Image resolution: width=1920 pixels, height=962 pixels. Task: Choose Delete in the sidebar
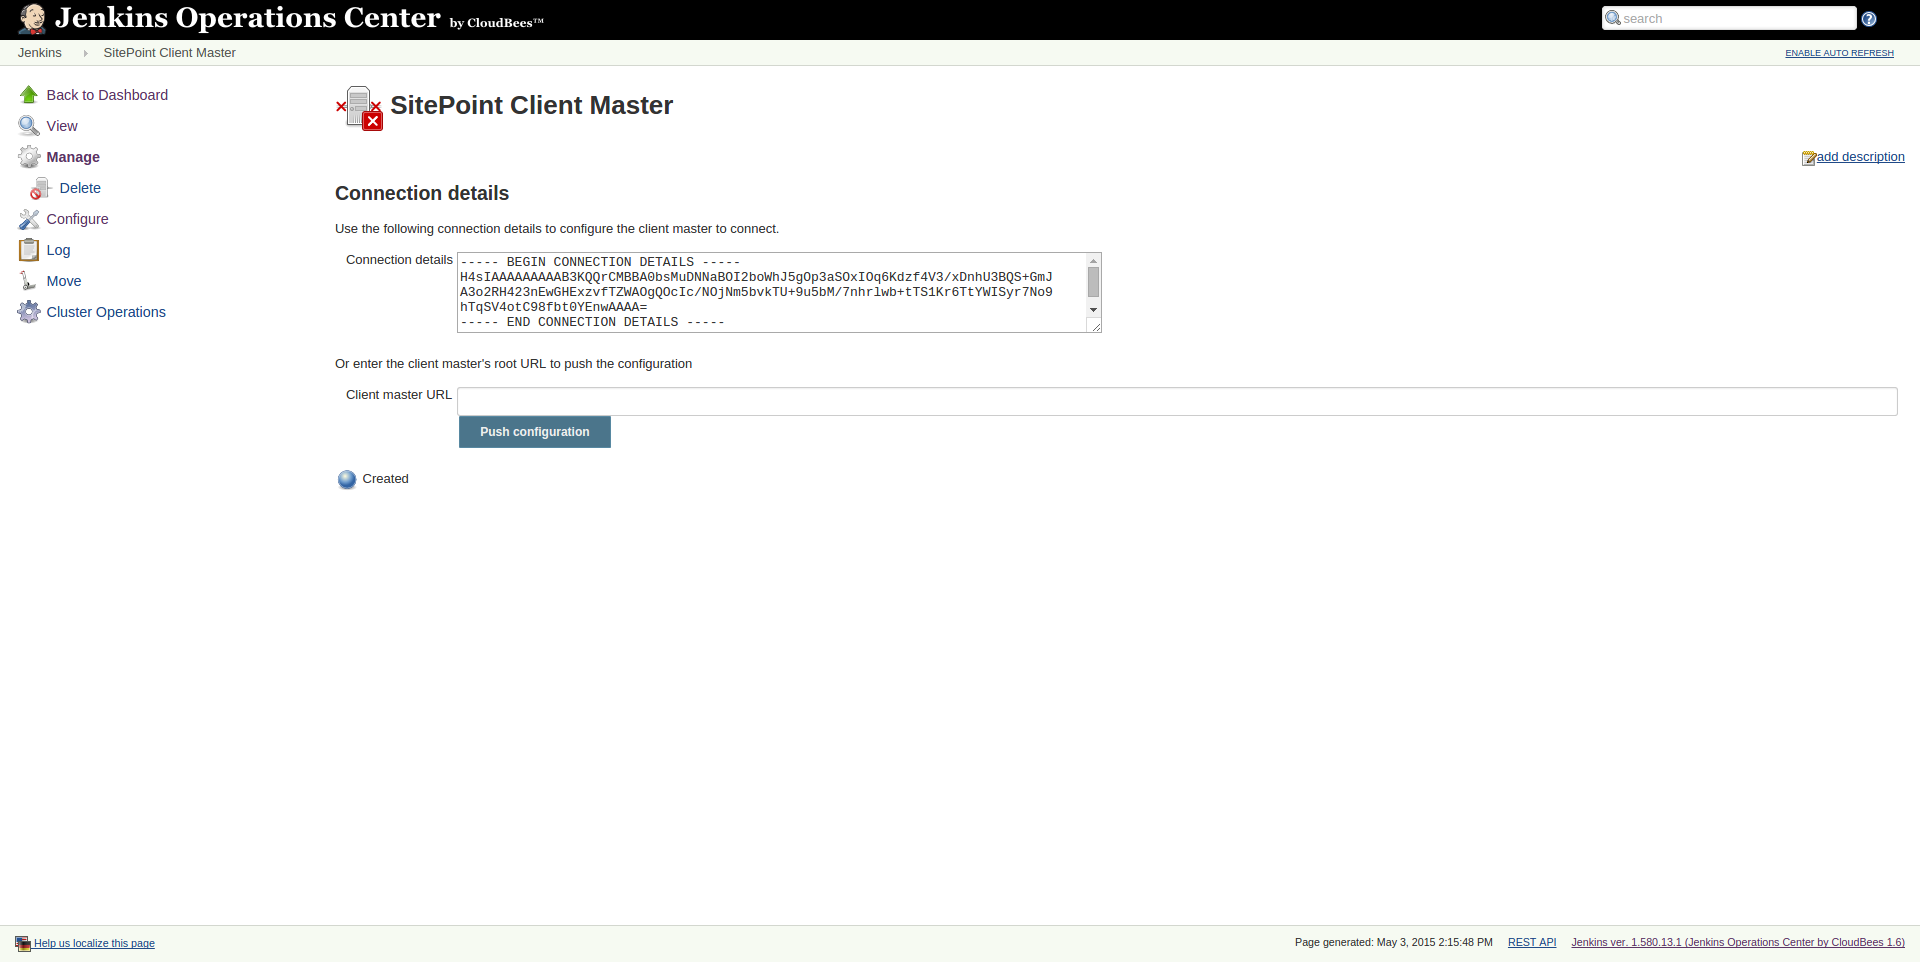(x=80, y=188)
